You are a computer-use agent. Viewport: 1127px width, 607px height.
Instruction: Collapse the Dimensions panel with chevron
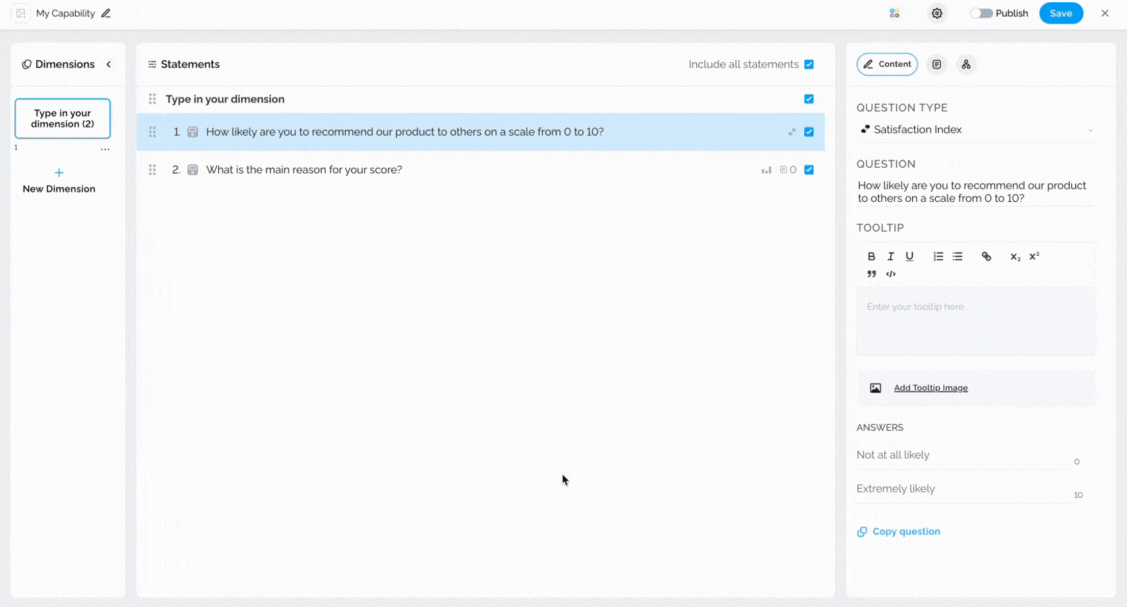pyautogui.click(x=109, y=65)
